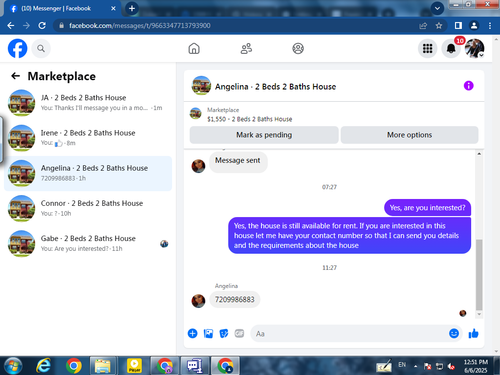Open the tab search dropdown arrow
Screen dimensions: 500x375
[x=437, y=8]
